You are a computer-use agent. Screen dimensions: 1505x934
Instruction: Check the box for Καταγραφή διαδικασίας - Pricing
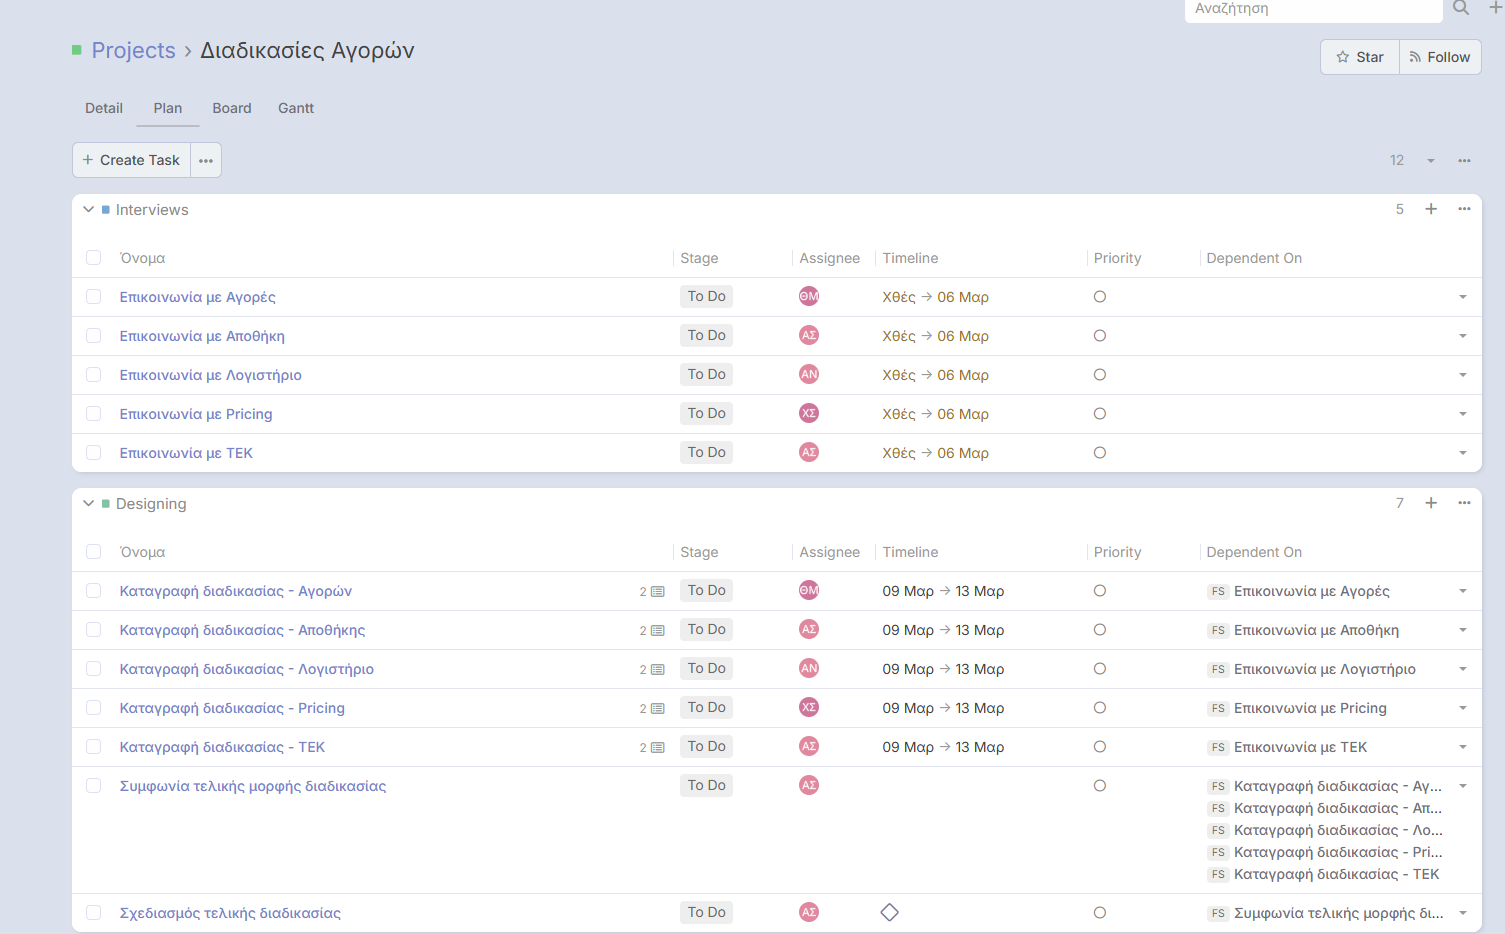94,708
